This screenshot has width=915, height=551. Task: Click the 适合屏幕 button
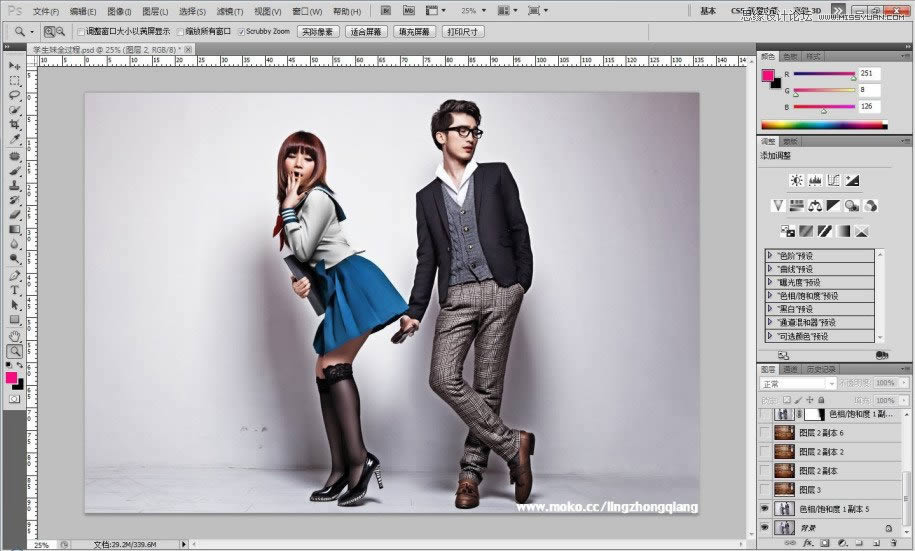click(x=366, y=32)
